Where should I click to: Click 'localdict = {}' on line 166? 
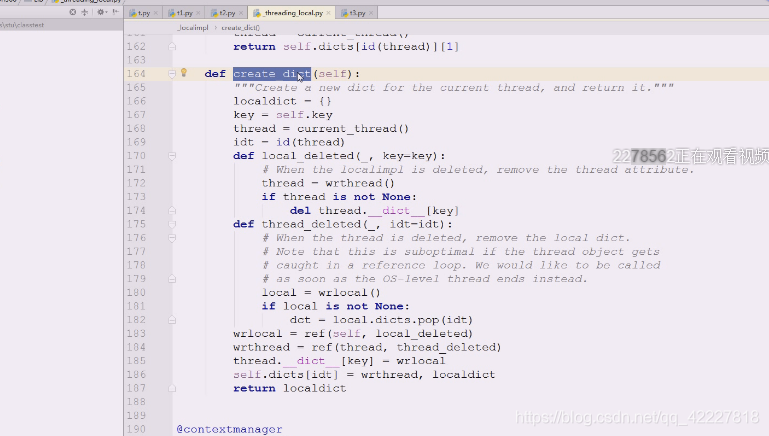click(282, 101)
